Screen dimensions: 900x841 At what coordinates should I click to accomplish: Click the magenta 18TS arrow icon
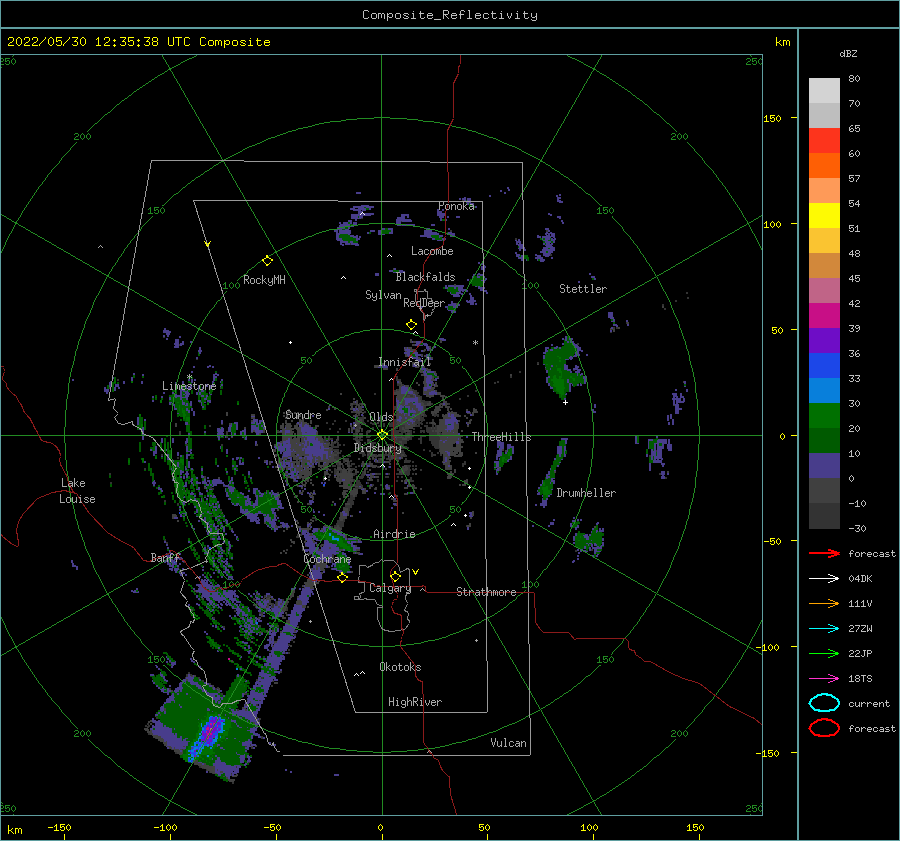tap(824, 679)
